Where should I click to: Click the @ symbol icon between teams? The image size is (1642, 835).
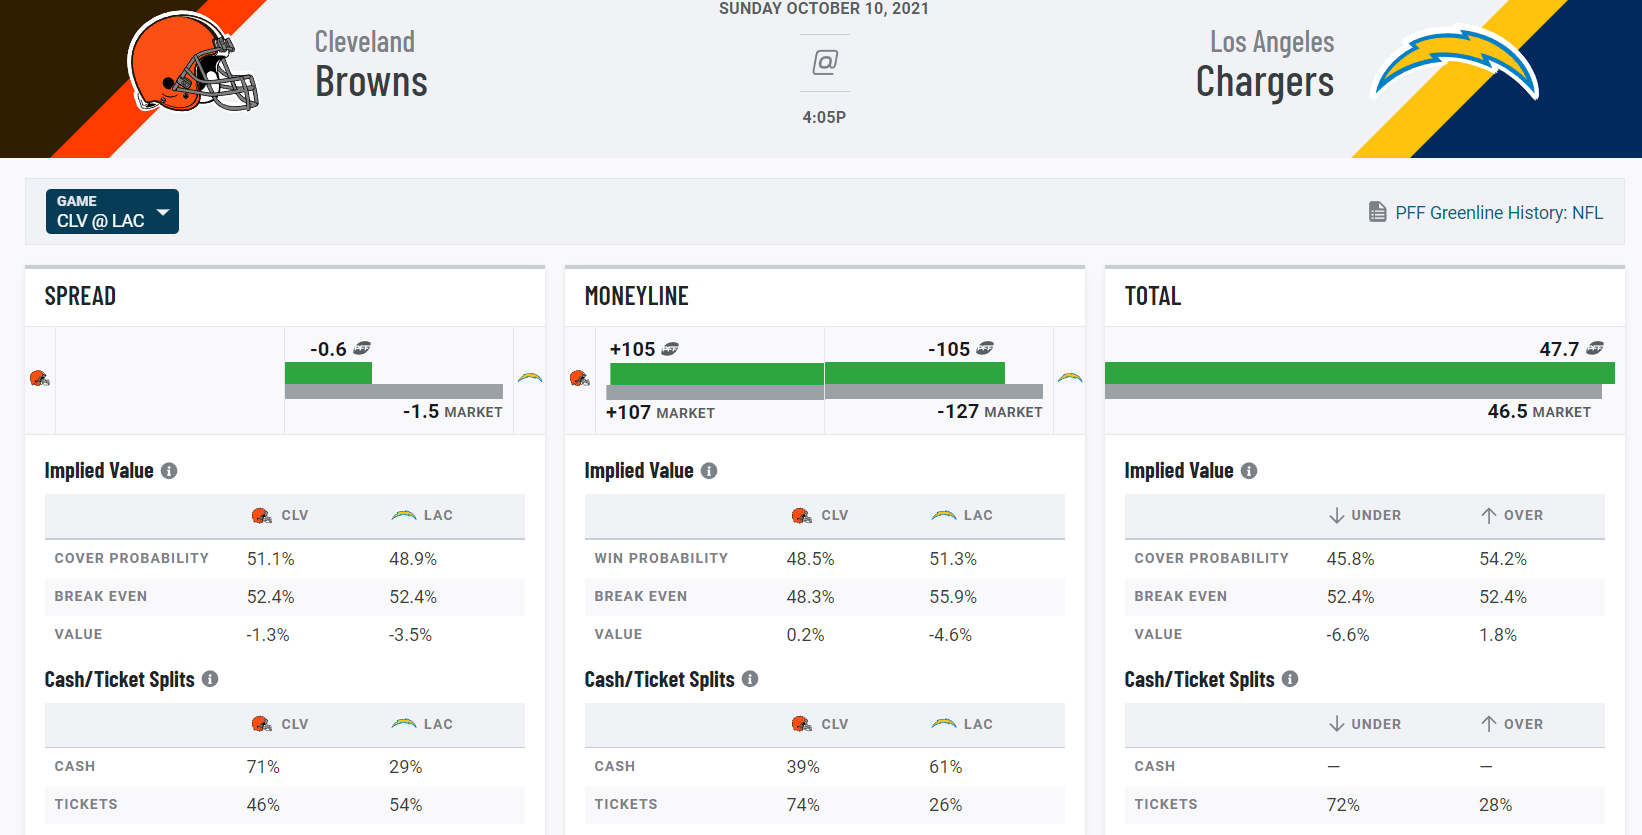[x=825, y=62]
